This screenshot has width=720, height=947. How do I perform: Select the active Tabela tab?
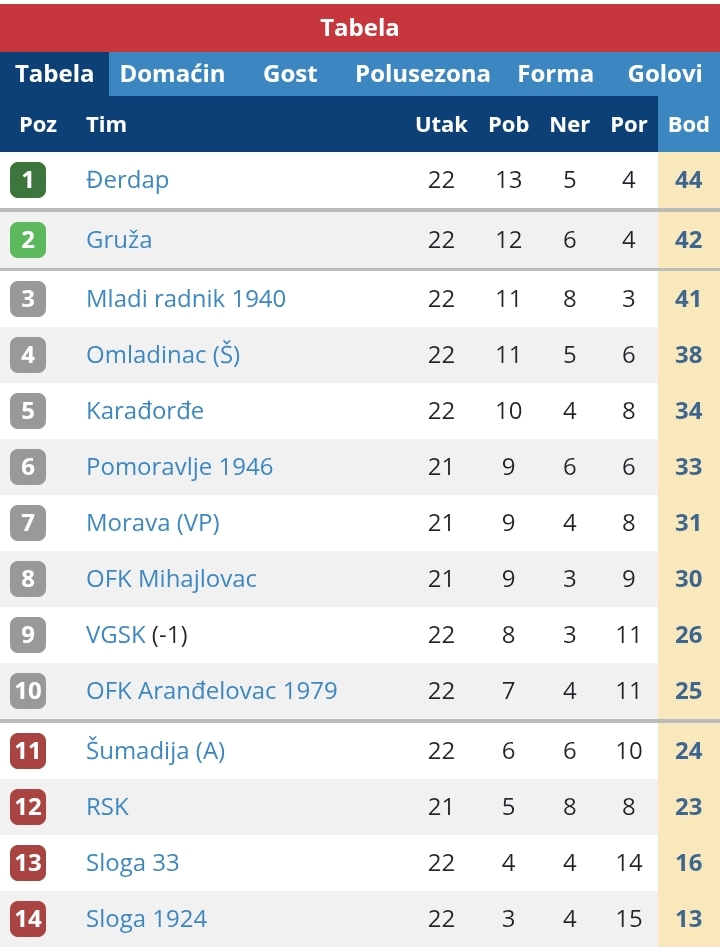click(54, 74)
